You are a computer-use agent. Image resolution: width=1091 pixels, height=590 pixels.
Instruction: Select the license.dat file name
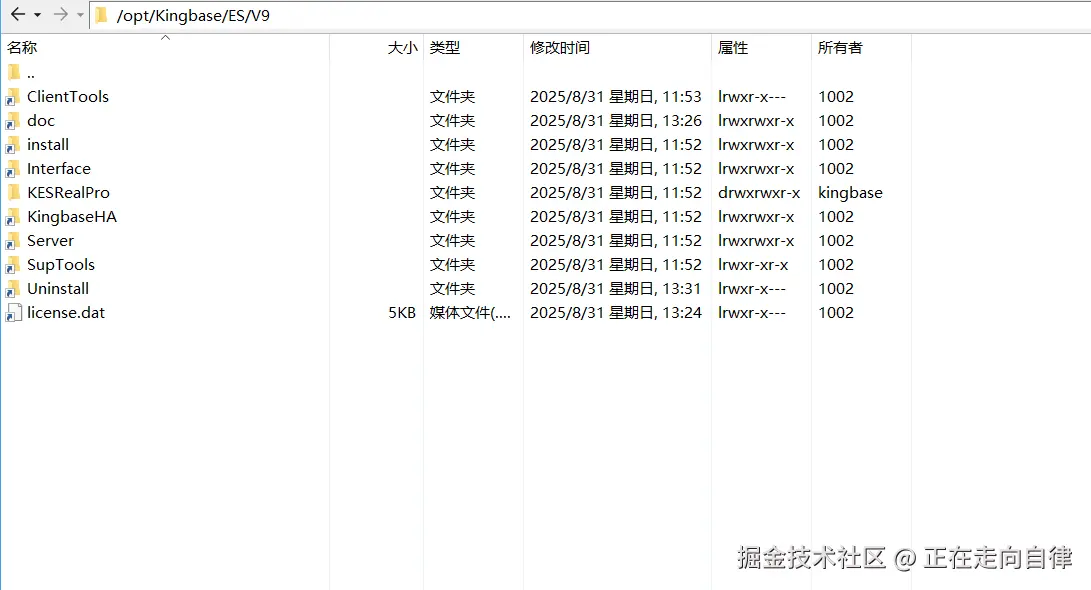coord(66,313)
